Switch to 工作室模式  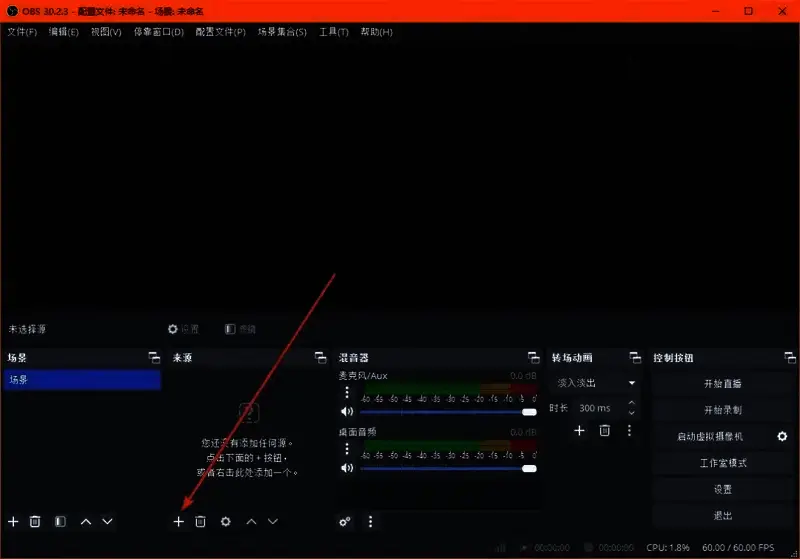click(722, 463)
